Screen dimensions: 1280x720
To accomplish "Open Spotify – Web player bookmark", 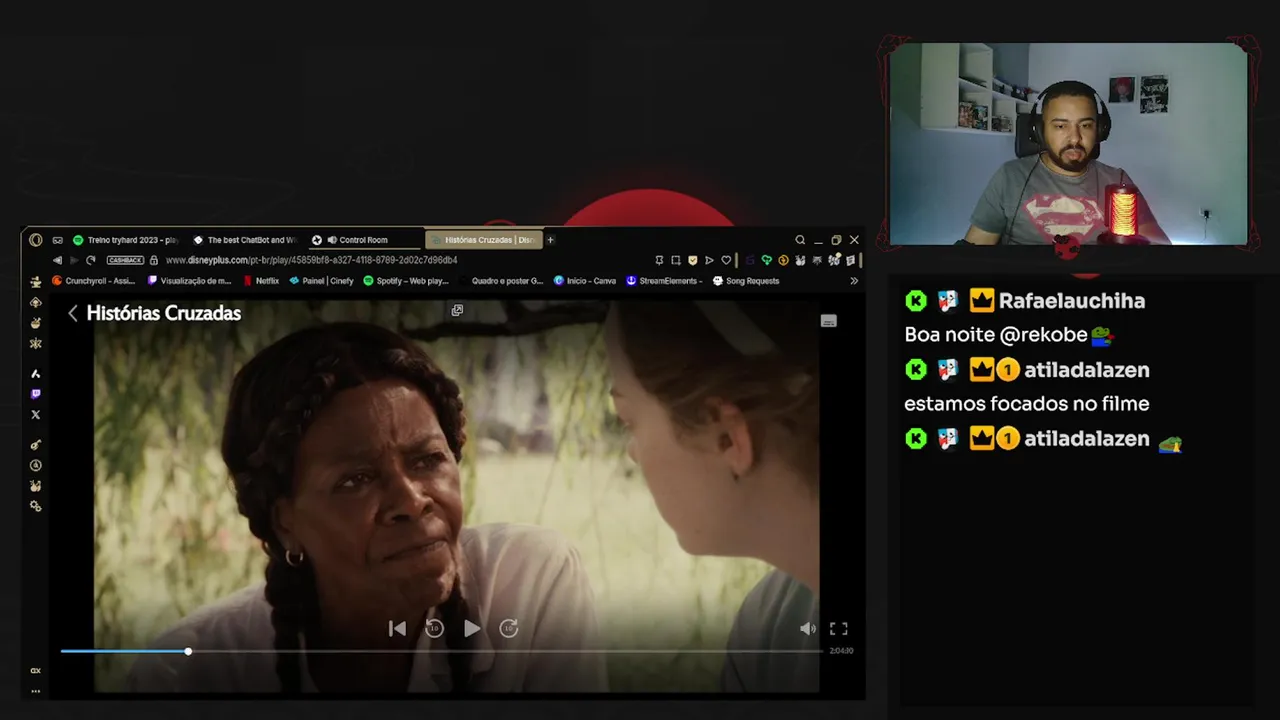I will coord(406,281).
